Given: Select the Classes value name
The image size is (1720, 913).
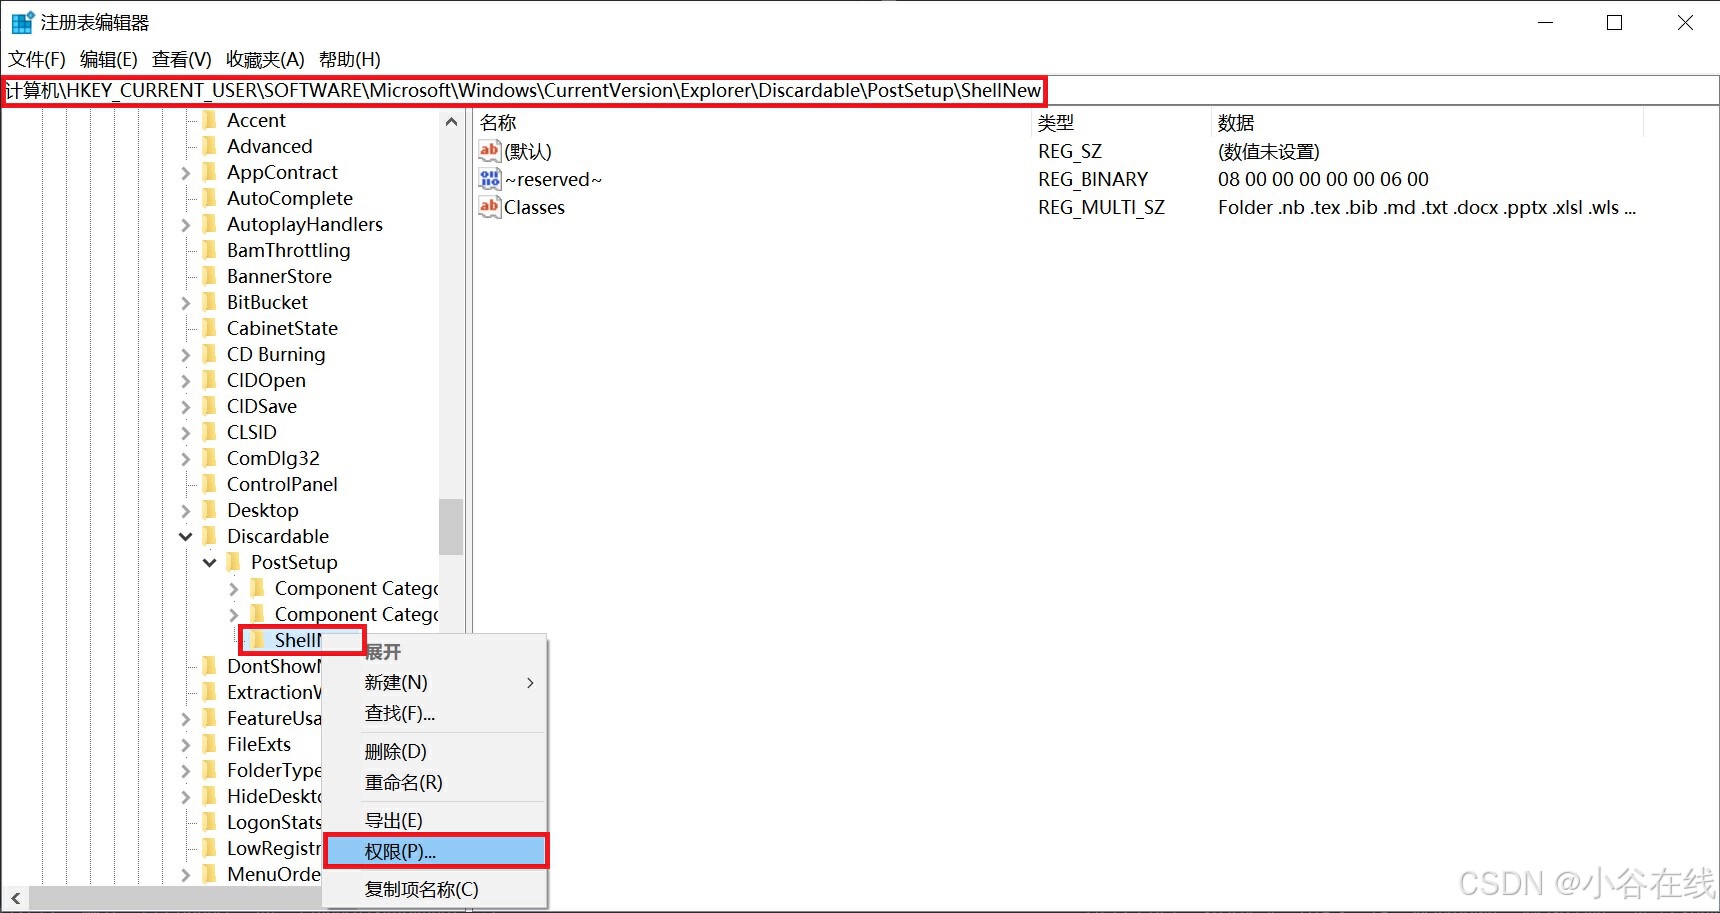Looking at the screenshot, I should (x=534, y=207).
